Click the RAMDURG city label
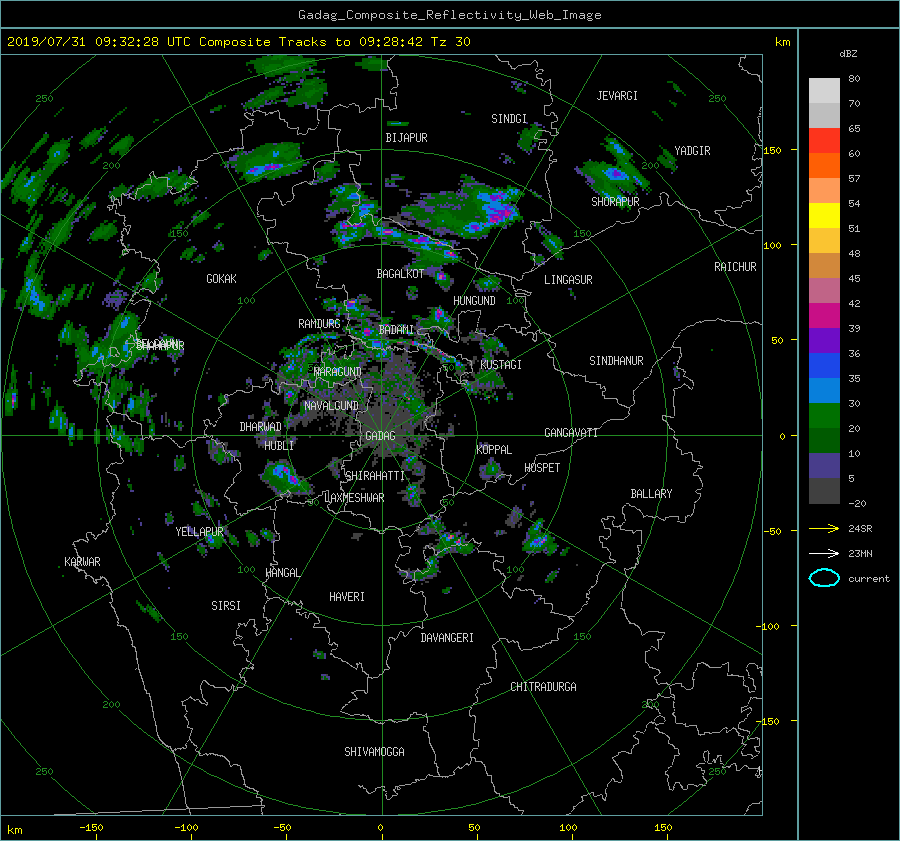Image resolution: width=900 pixels, height=841 pixels. [x=319, y=324]
